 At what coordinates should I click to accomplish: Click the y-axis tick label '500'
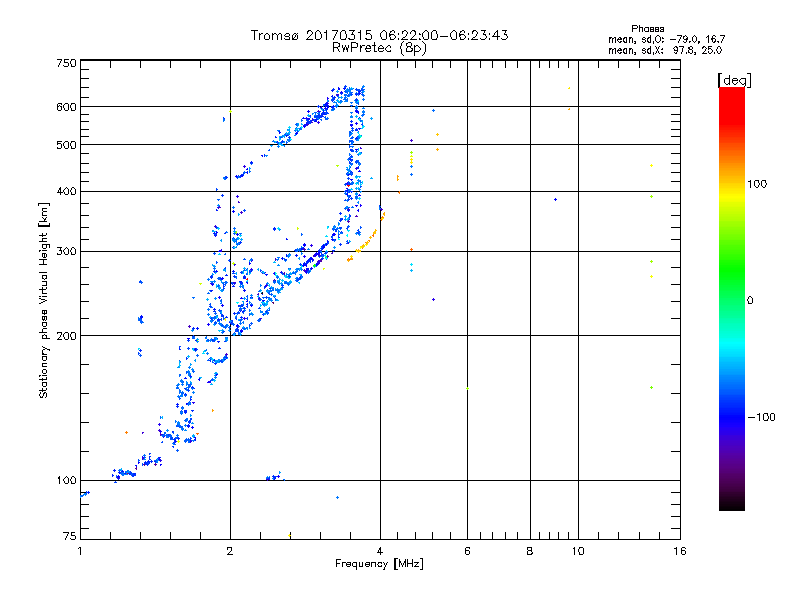point(66,145)
